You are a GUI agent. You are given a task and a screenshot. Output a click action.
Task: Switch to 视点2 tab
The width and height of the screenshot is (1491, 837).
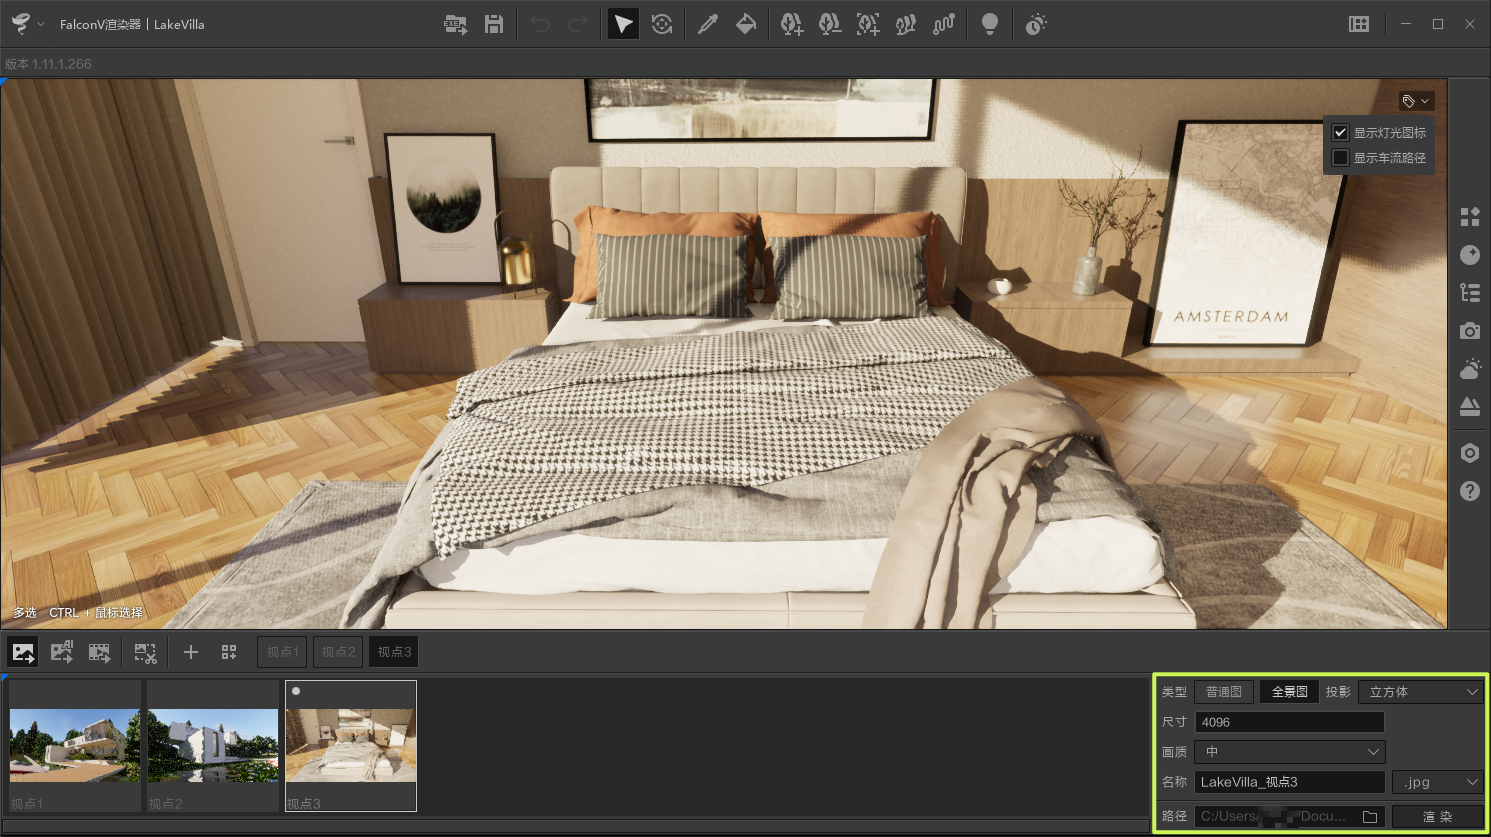point(339,652)
